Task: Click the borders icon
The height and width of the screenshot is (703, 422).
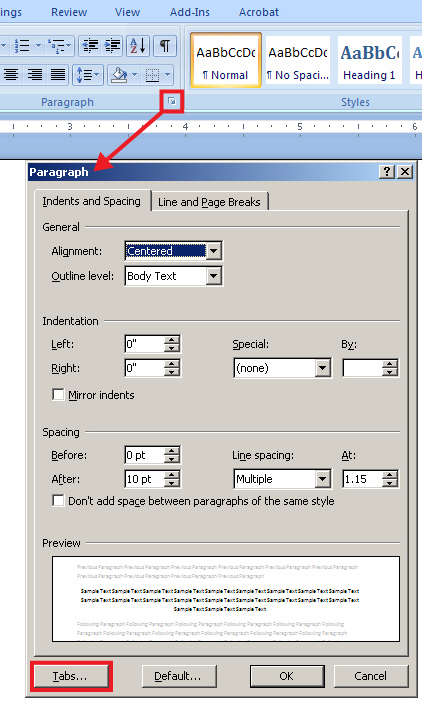Action: coord(152,74)
